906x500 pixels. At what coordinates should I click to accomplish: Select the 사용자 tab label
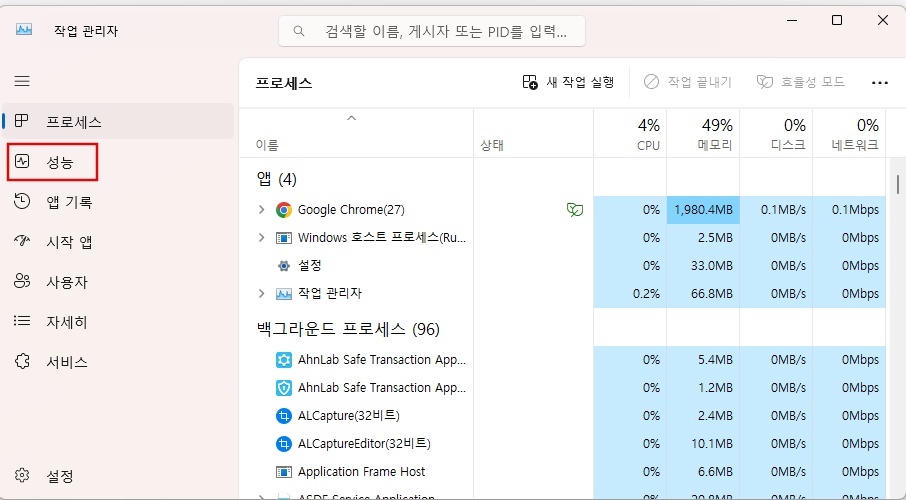pos(67,282)
